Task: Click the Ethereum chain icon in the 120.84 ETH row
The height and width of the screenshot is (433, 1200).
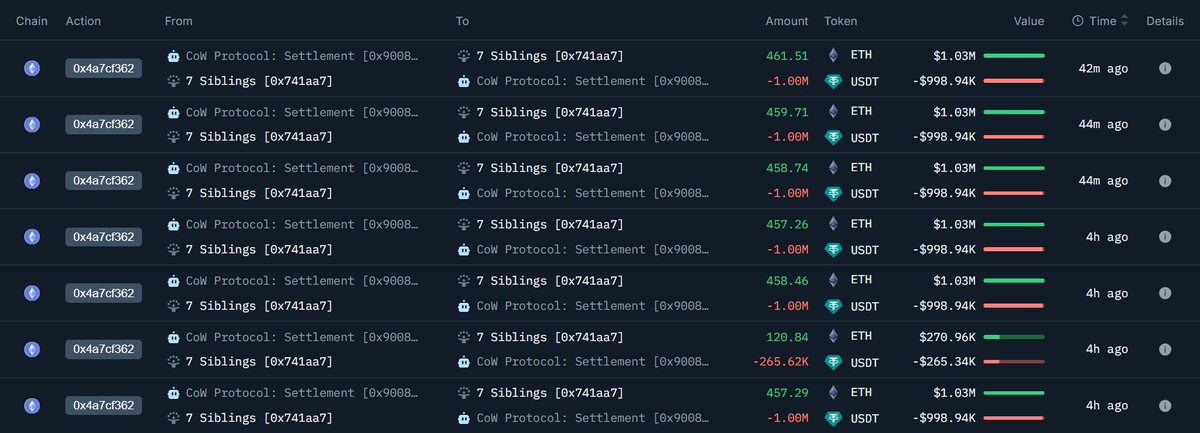Action: (32, 349)
